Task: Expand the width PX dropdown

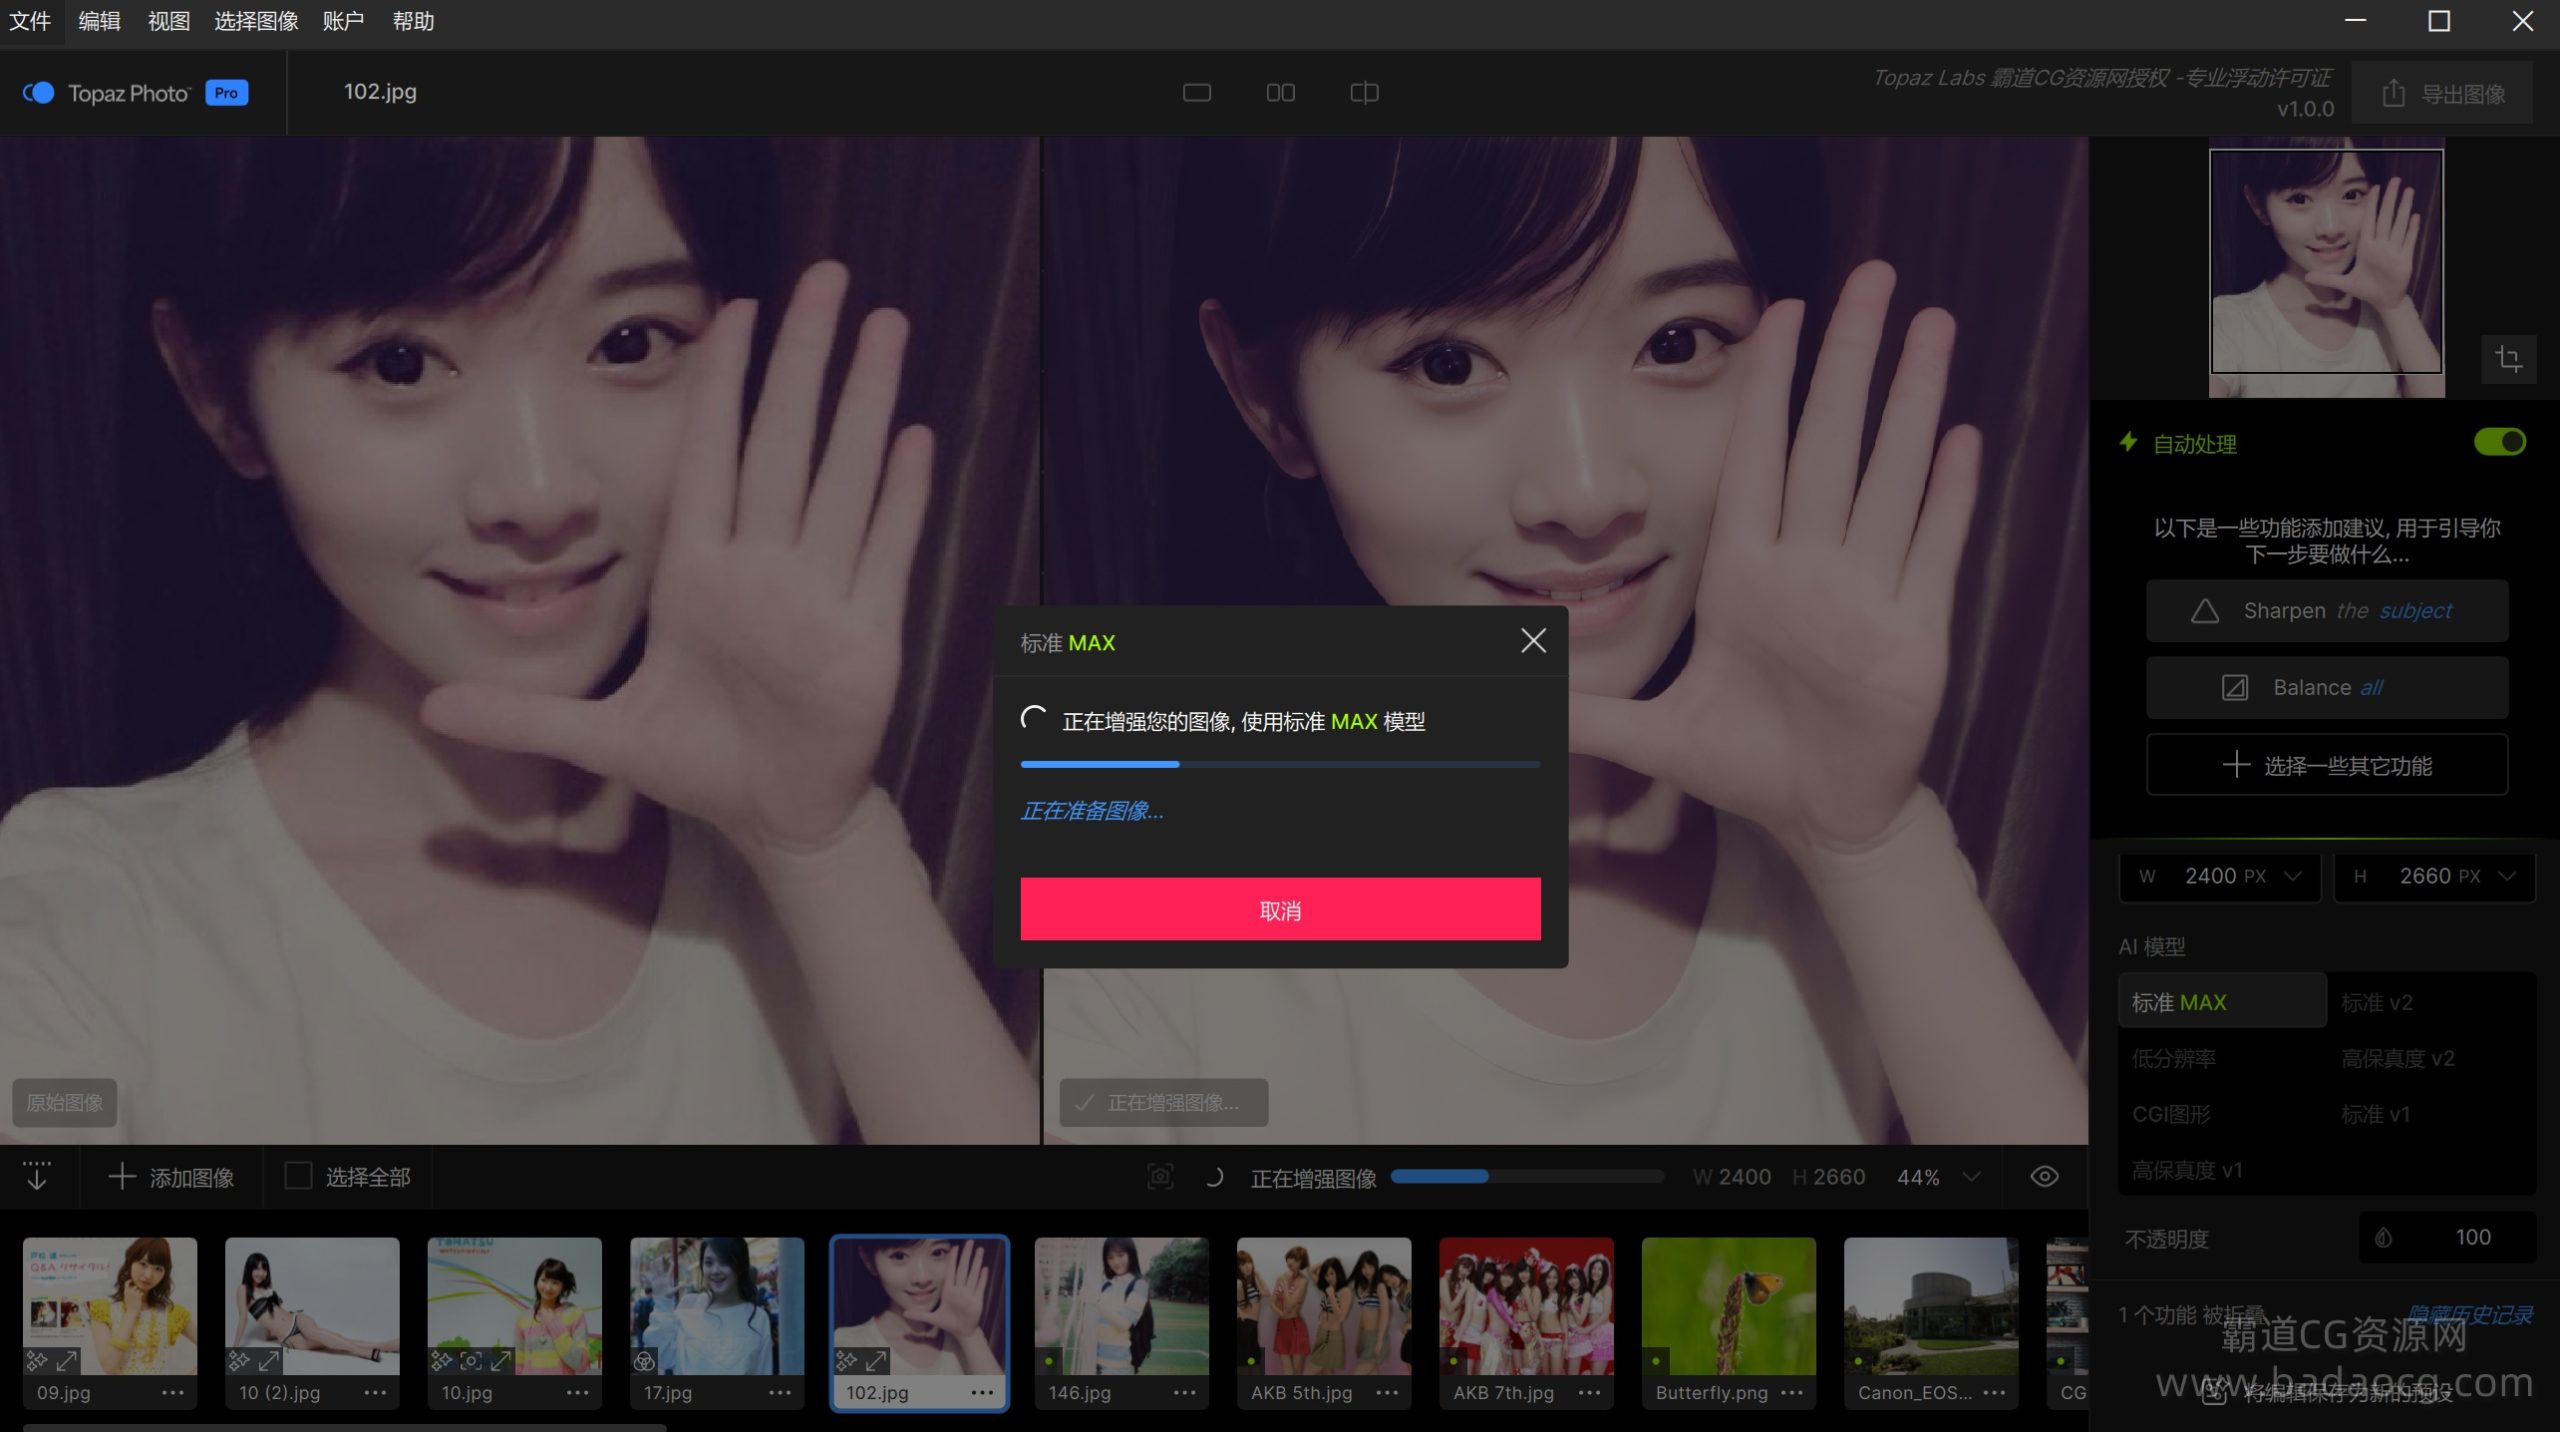Action: 2293,876
